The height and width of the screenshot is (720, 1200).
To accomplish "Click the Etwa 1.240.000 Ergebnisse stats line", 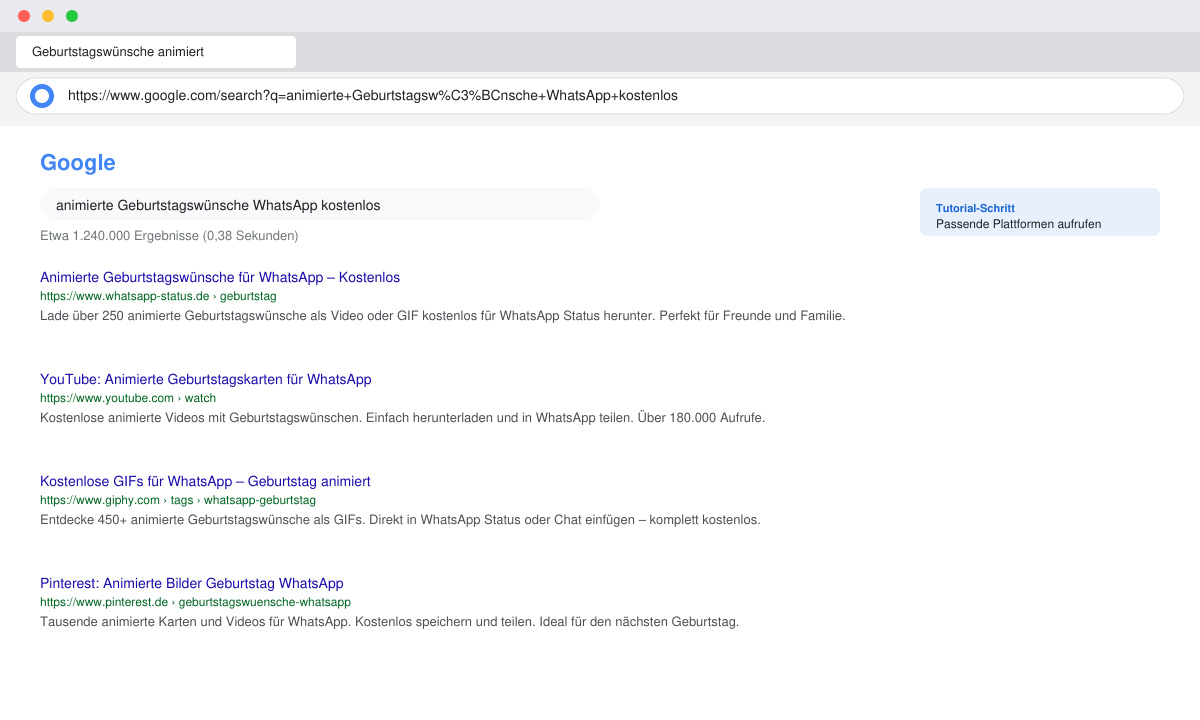I will click(169, 236).
